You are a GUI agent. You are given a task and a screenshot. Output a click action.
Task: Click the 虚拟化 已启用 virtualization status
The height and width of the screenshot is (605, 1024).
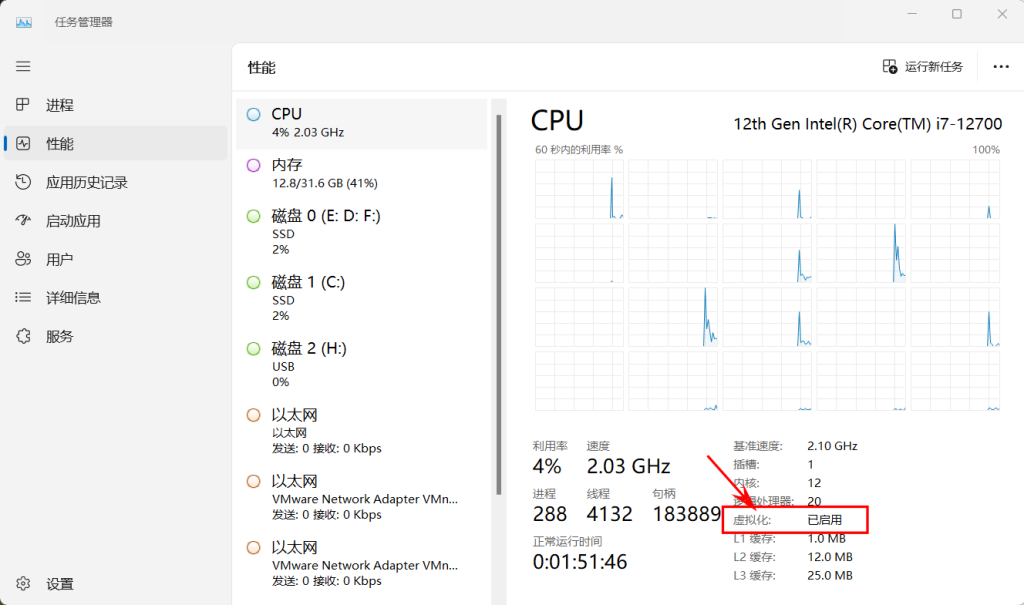824,520
